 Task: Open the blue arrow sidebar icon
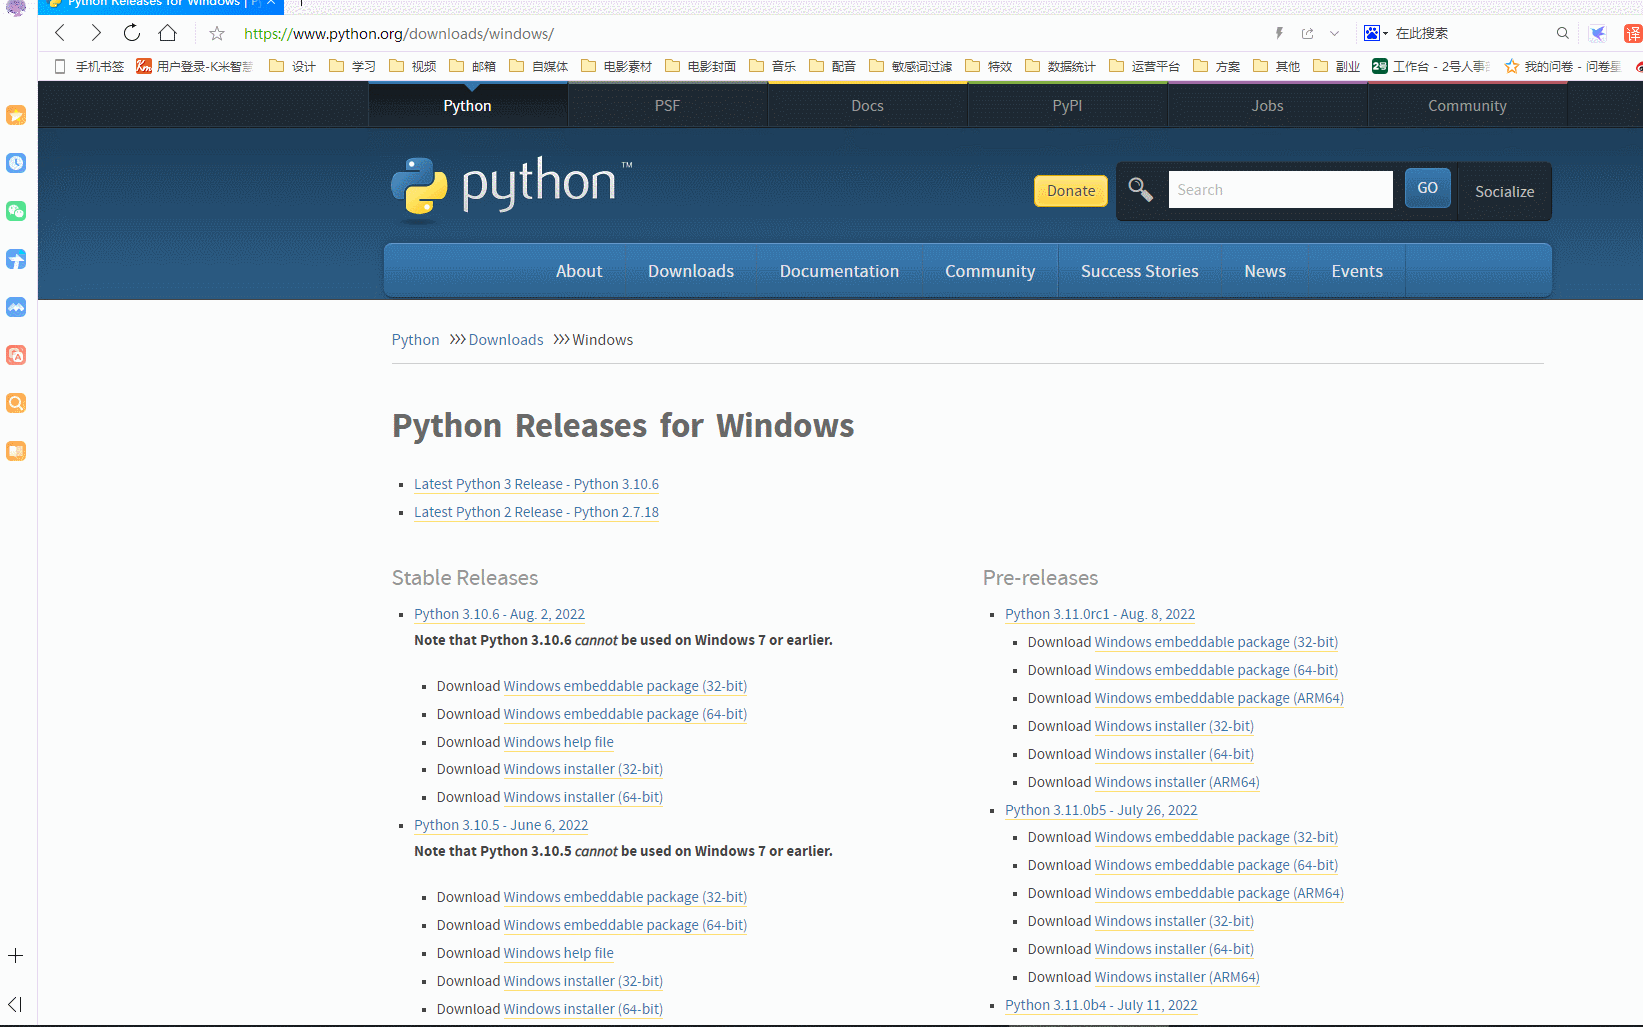pos(16,259)
